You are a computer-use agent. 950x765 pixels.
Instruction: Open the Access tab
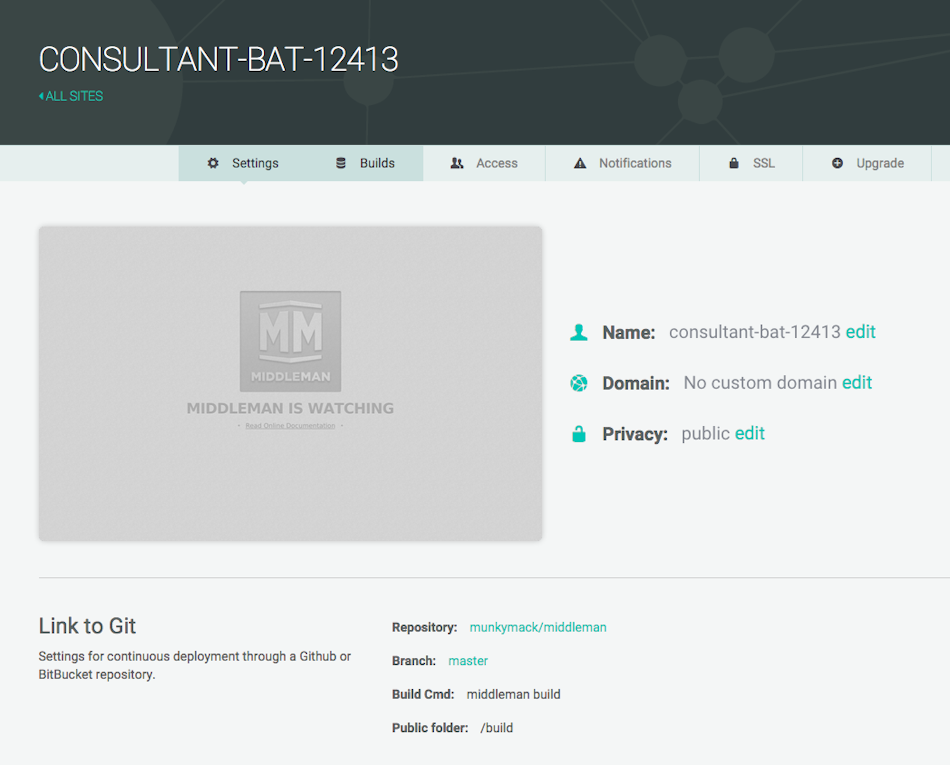coord(484,163)
